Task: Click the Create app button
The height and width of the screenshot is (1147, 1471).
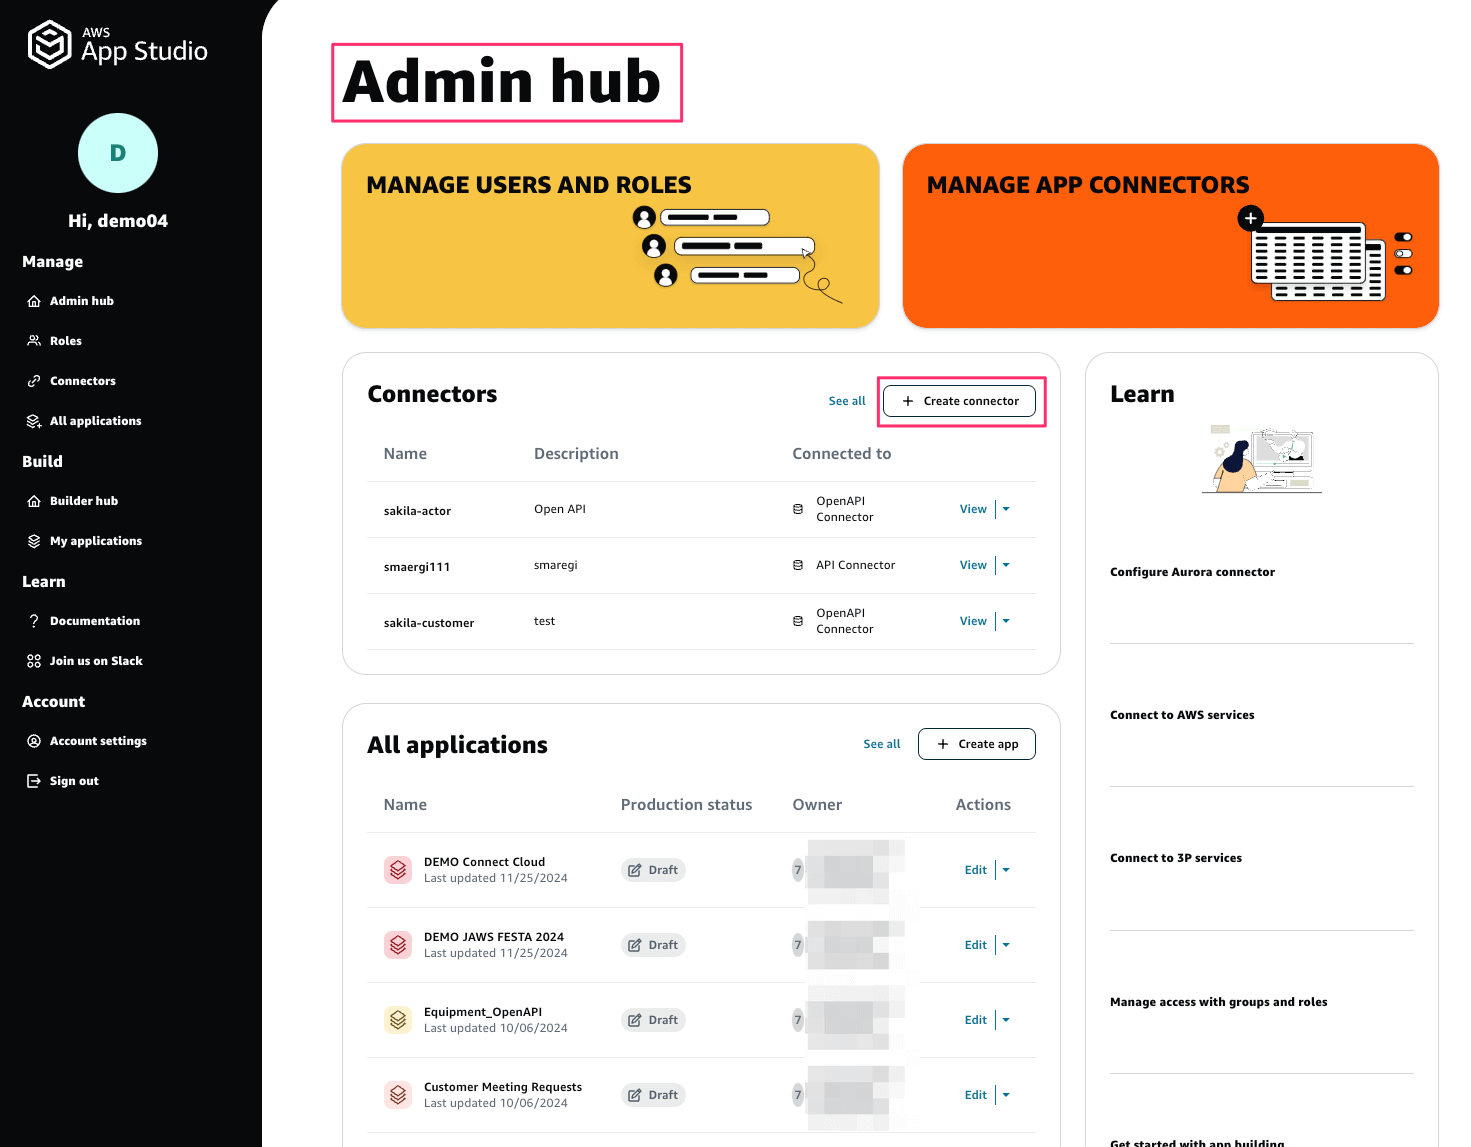Action: [977, 744]
